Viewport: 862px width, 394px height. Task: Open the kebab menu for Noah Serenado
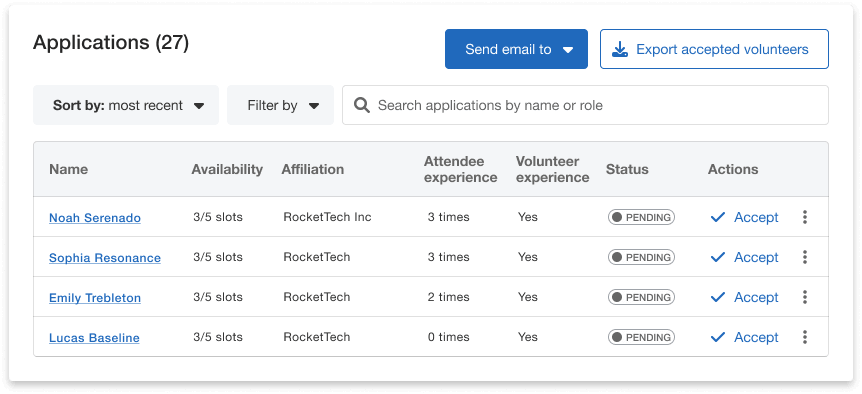(804, 217)
